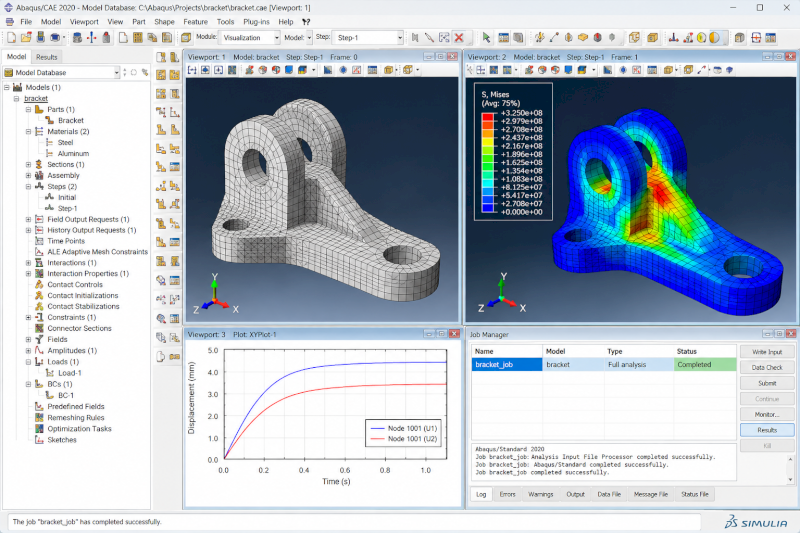Click the Monitor... button
Image resolution: width=800 pixels, height=533 pixels.
[x=767, y=414]
